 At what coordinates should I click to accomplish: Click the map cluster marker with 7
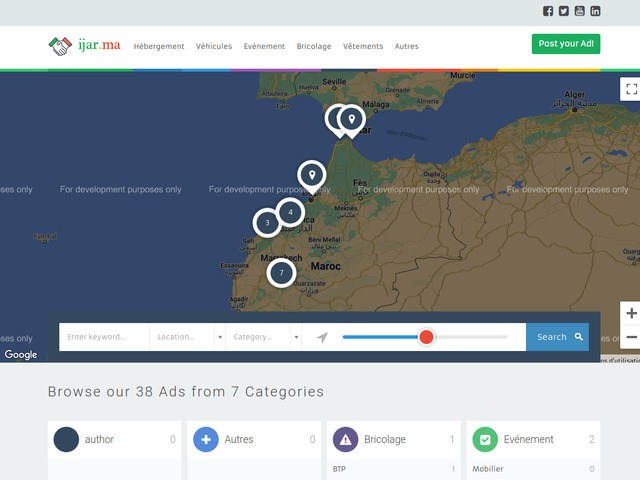pyautogui.click(x=281, y=272)
